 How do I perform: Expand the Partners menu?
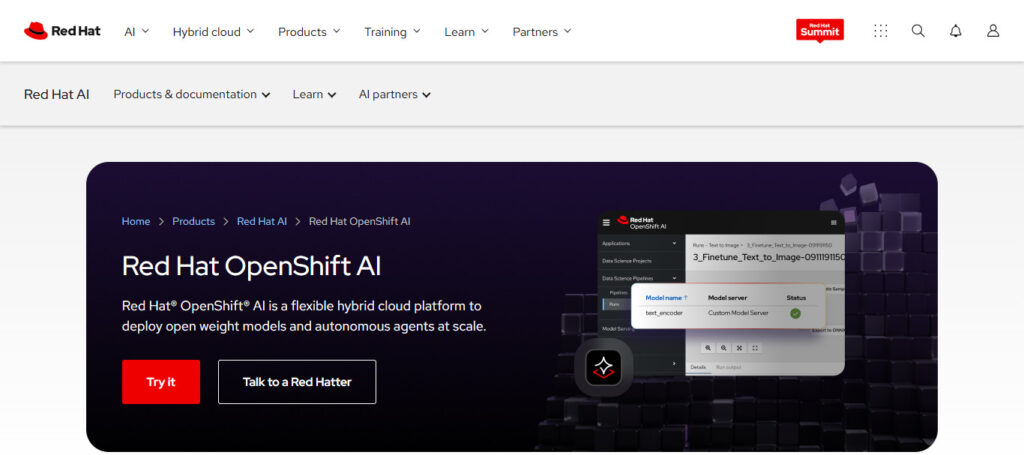[x=541, y=31]
